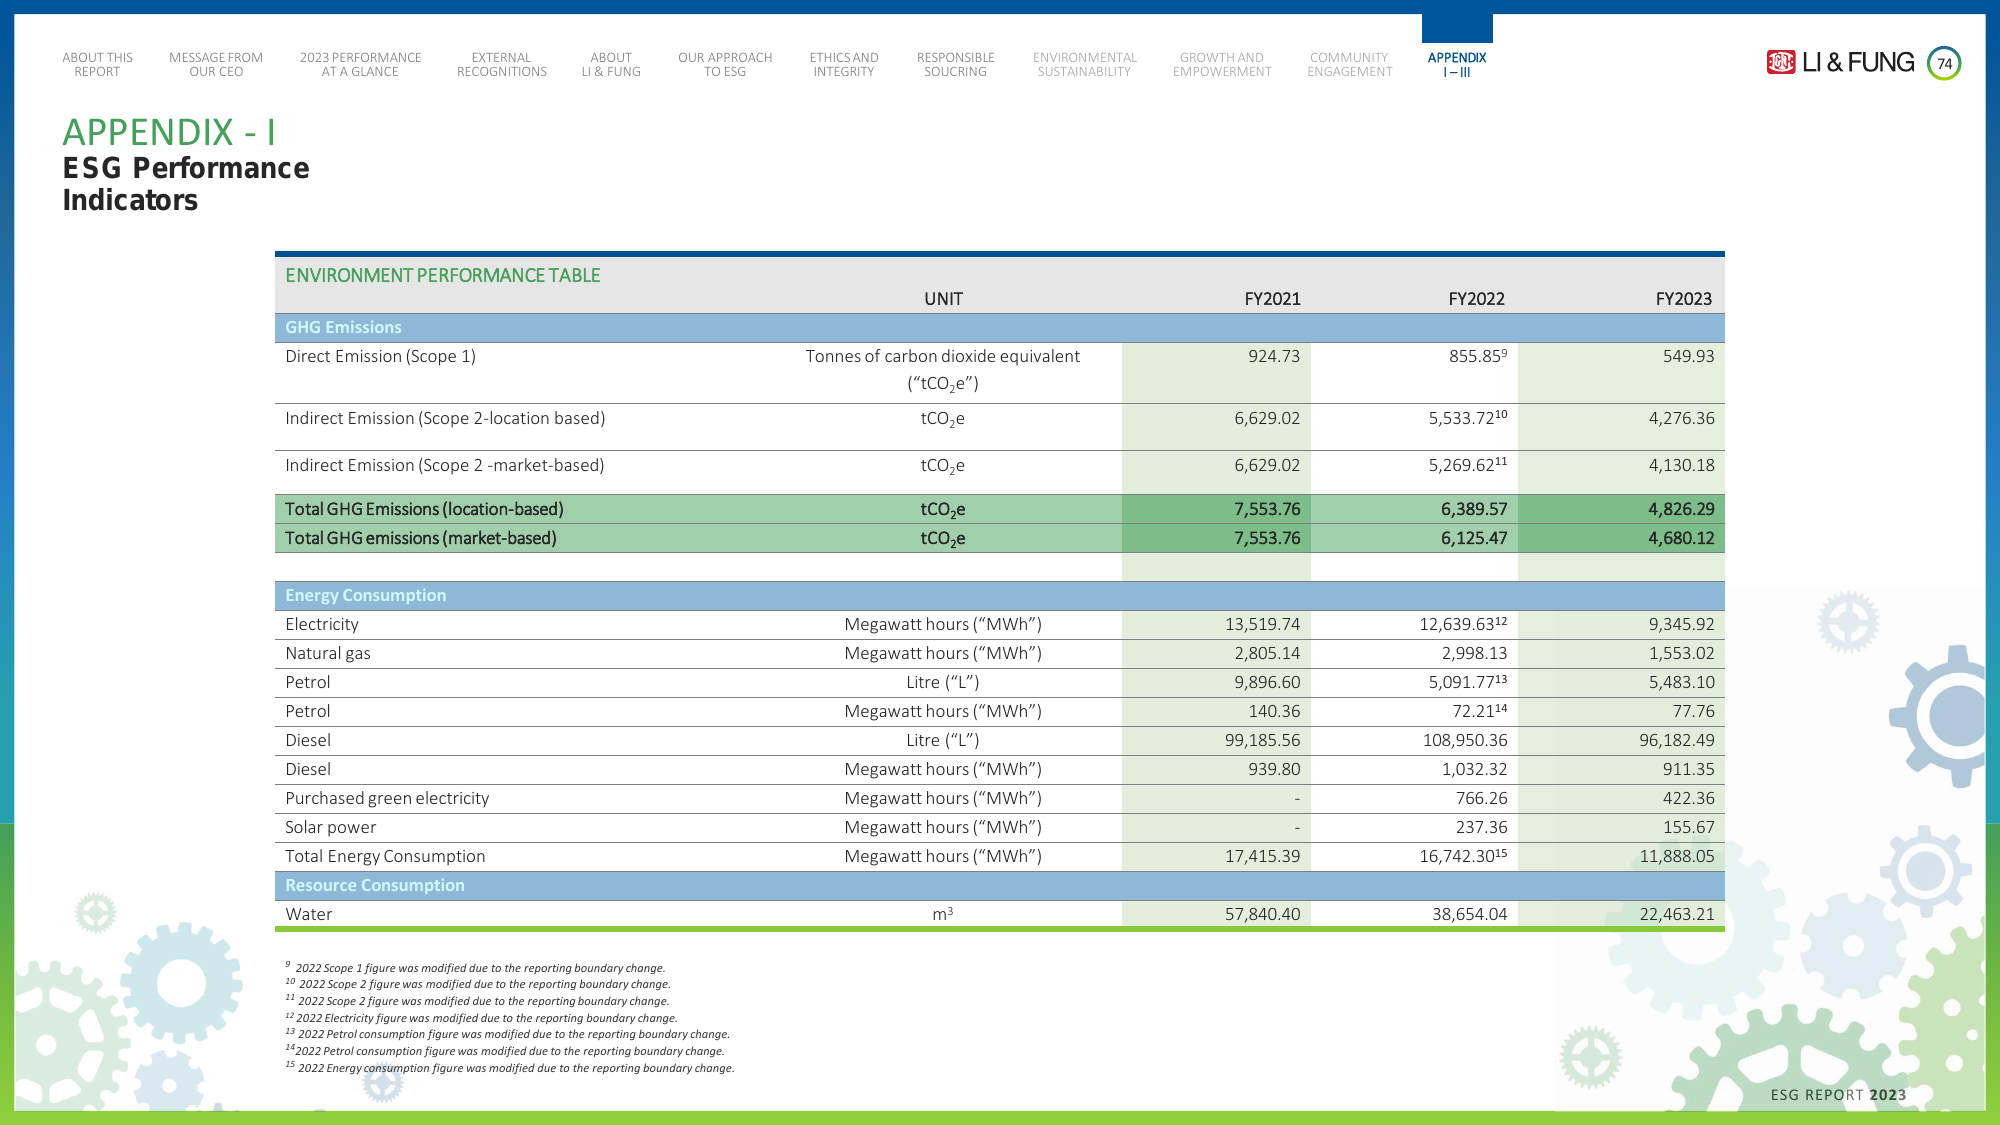Viewport: 2000px width, 1125px height.
Task: Select the Appendix I–III tab
Action: click(x=1457, y=65)
